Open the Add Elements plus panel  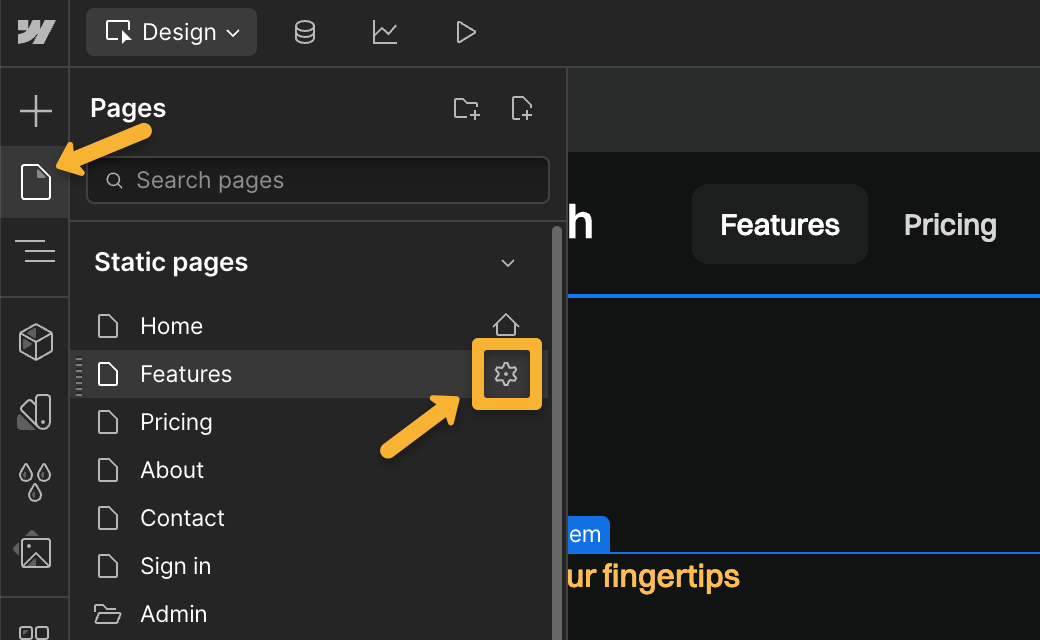tap(35, 111)
